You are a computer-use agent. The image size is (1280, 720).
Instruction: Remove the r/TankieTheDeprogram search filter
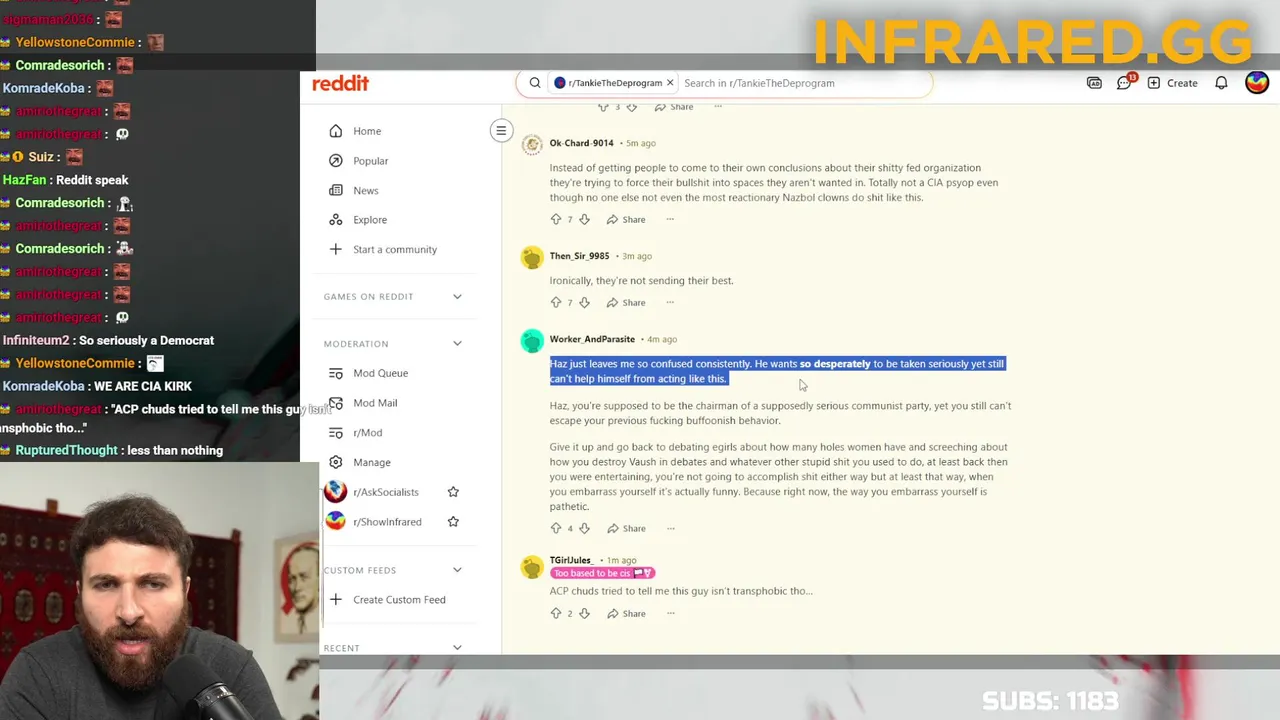coord(670,83)
